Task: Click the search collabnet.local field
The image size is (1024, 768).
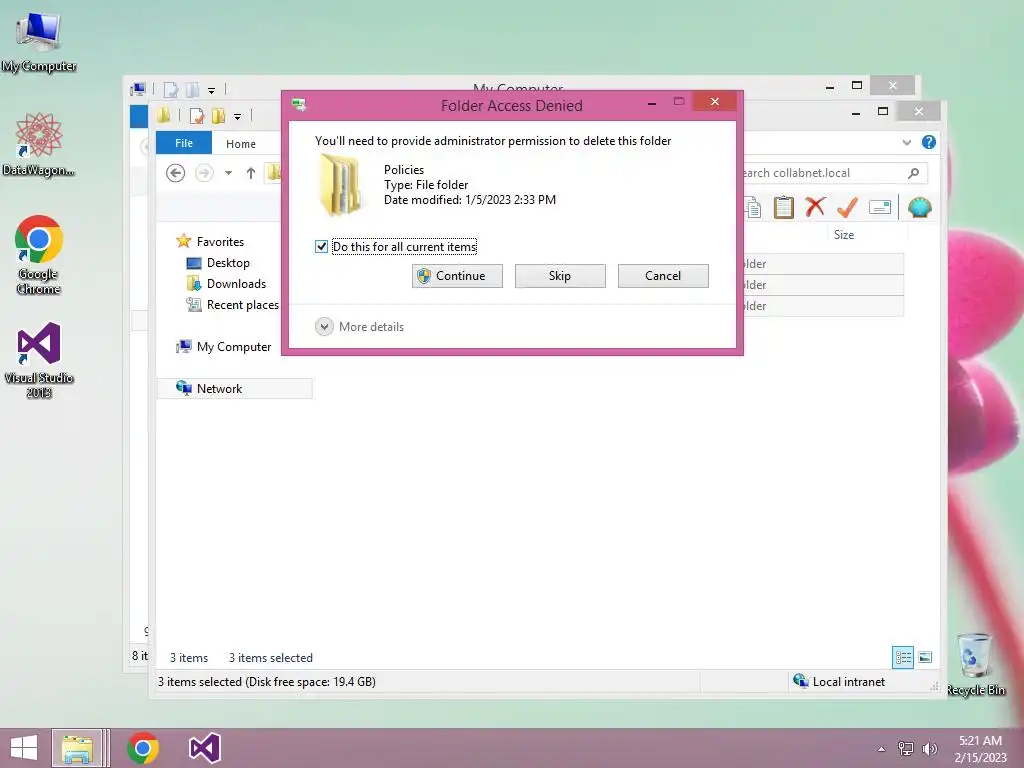Action: pos(823,173)
